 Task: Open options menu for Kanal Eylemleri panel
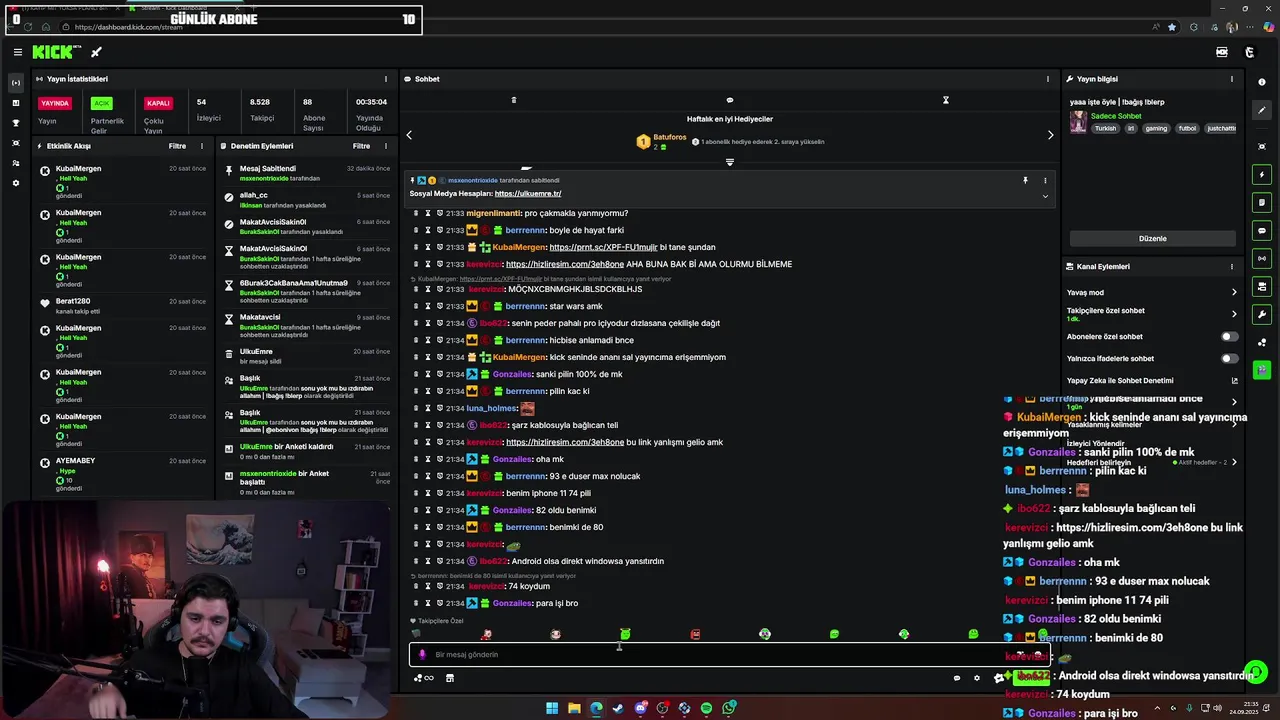point(1232,267)
